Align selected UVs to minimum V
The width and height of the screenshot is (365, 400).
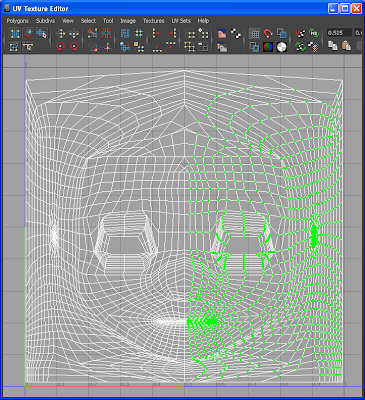(156, 47)
